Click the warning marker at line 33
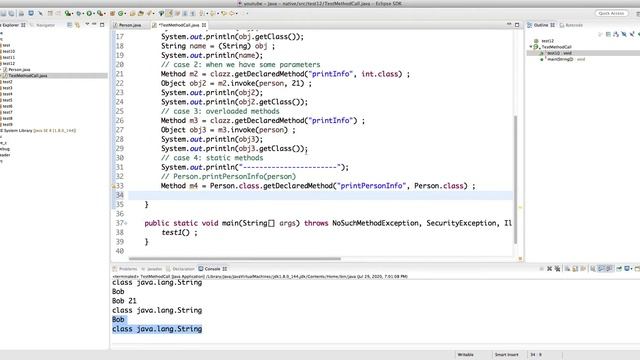This screenshot has height=360, width=640. coord(113,186)
